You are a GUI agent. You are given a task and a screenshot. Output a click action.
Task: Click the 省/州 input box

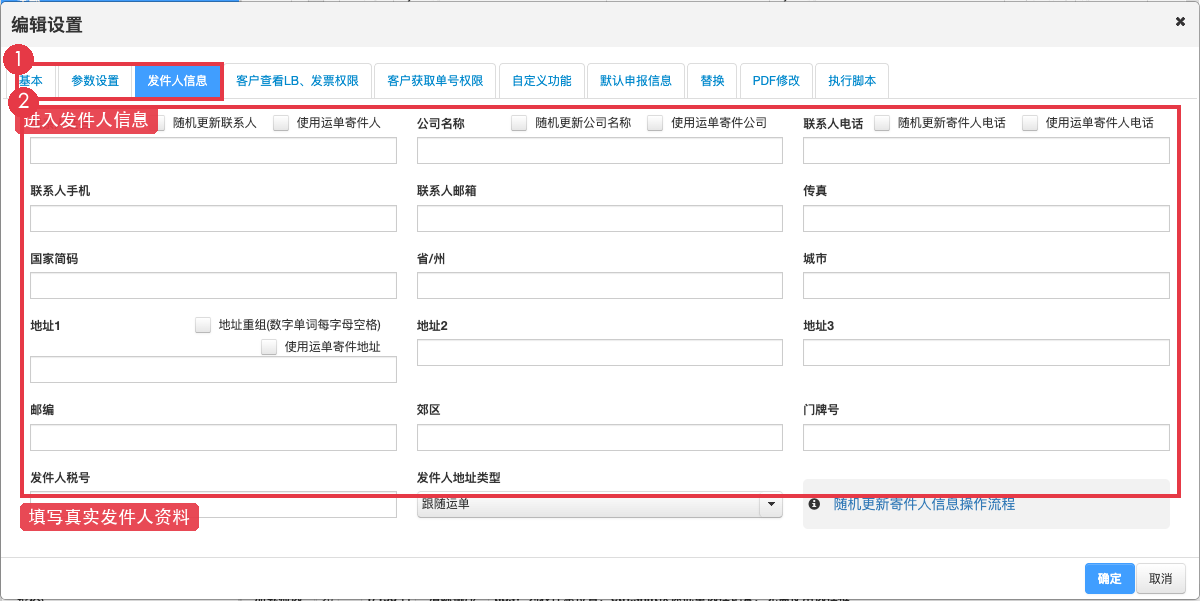[600, 285]
